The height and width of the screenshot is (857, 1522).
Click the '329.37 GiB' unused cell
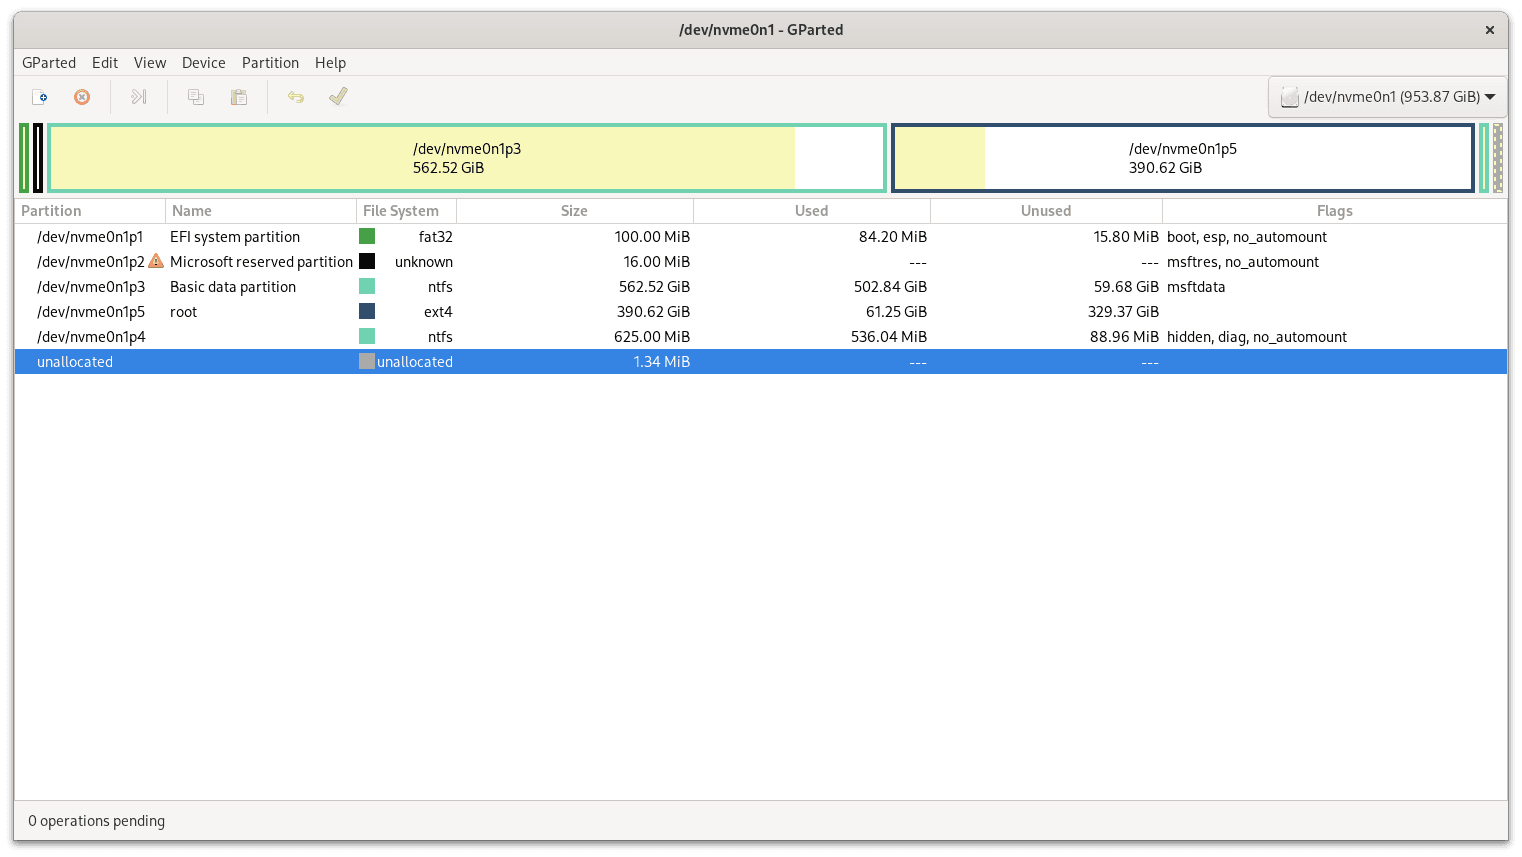[1123, 311]
